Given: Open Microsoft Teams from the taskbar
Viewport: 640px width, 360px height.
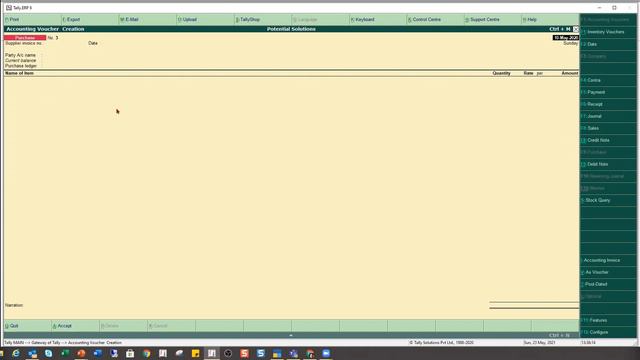Looking at the screenshot, I should click(x=293, y=353).
